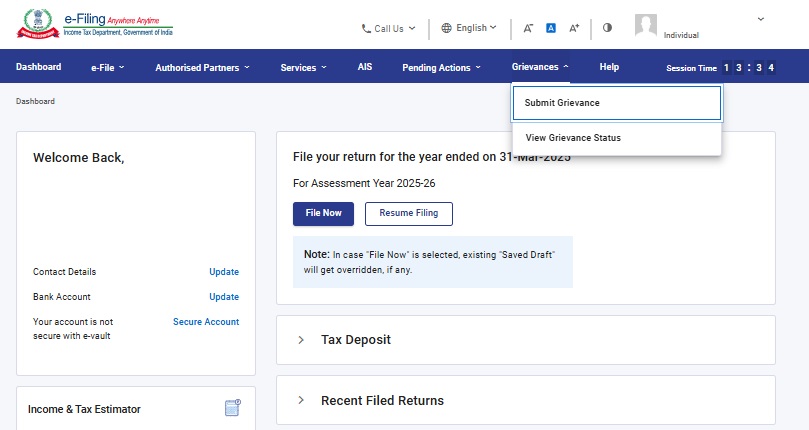Increase font size with the A+ icon
This screenshot has height=430, width=809.
point(574,28)
